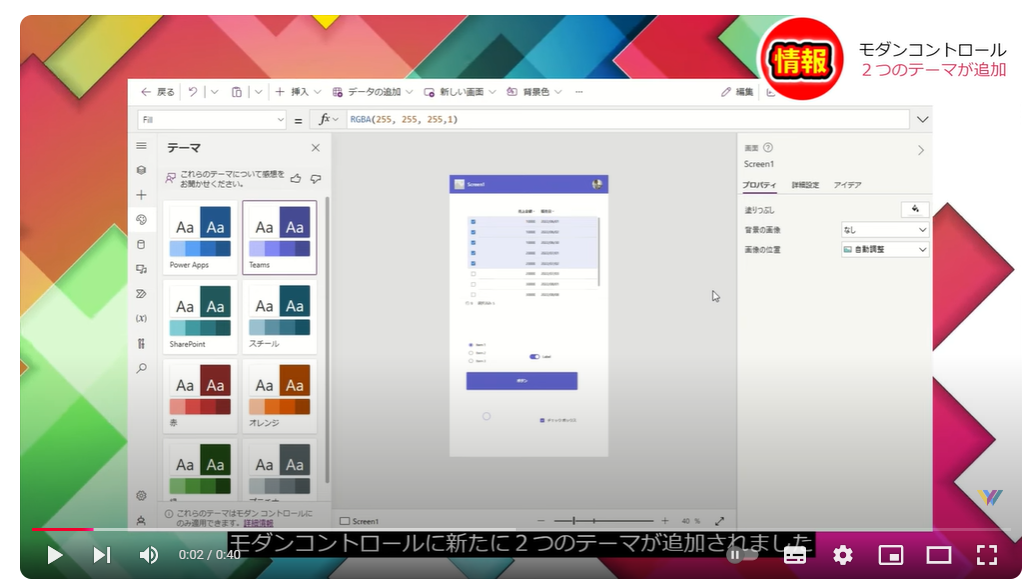Expand the paste dropdown arrow
Viewport: 1033px width, 585px height.
[x=259, y=92]
